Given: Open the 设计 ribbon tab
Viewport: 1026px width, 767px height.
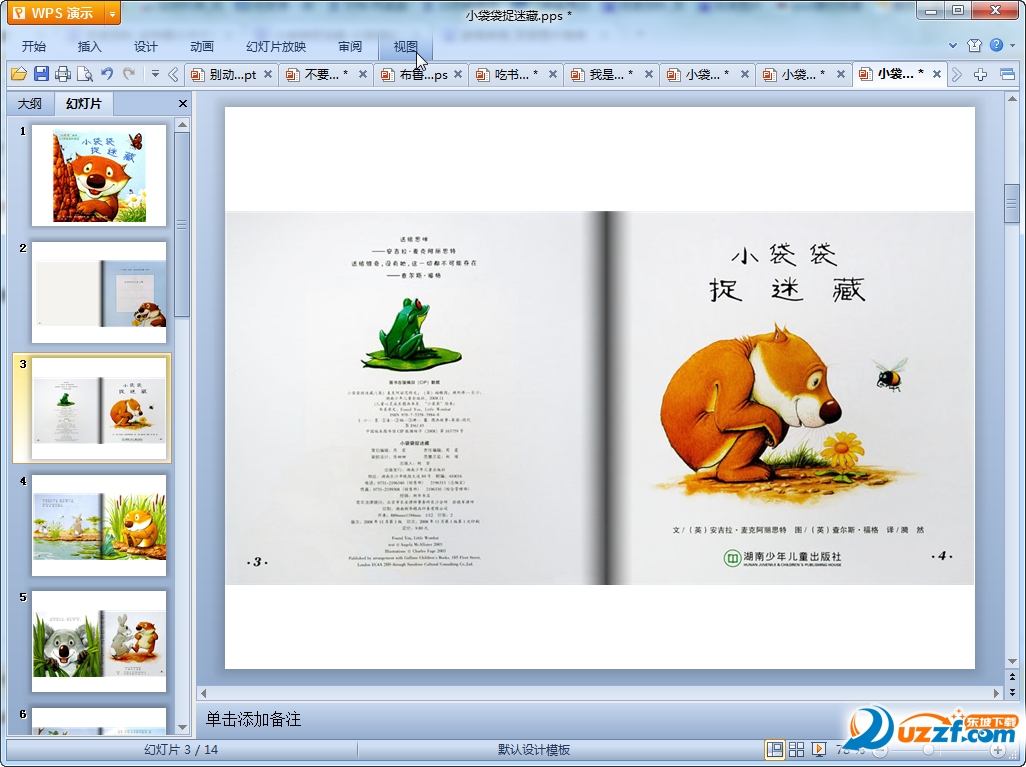Looking at the screenshot, I should point(145,46).
